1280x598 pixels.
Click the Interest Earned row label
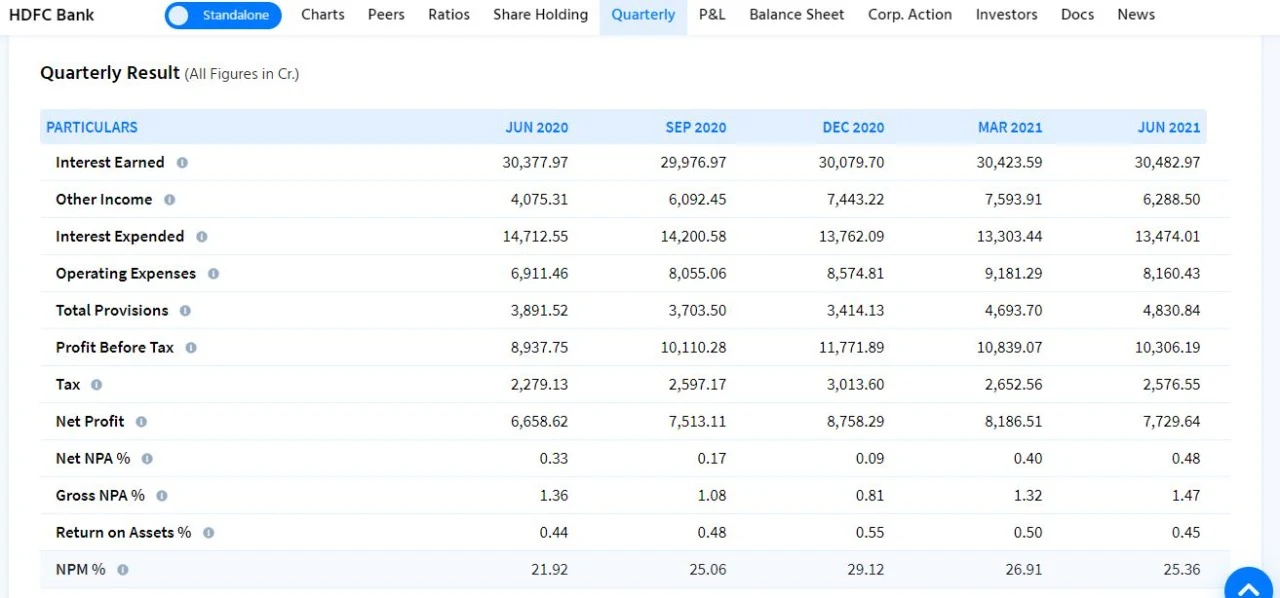coord(110,163)
